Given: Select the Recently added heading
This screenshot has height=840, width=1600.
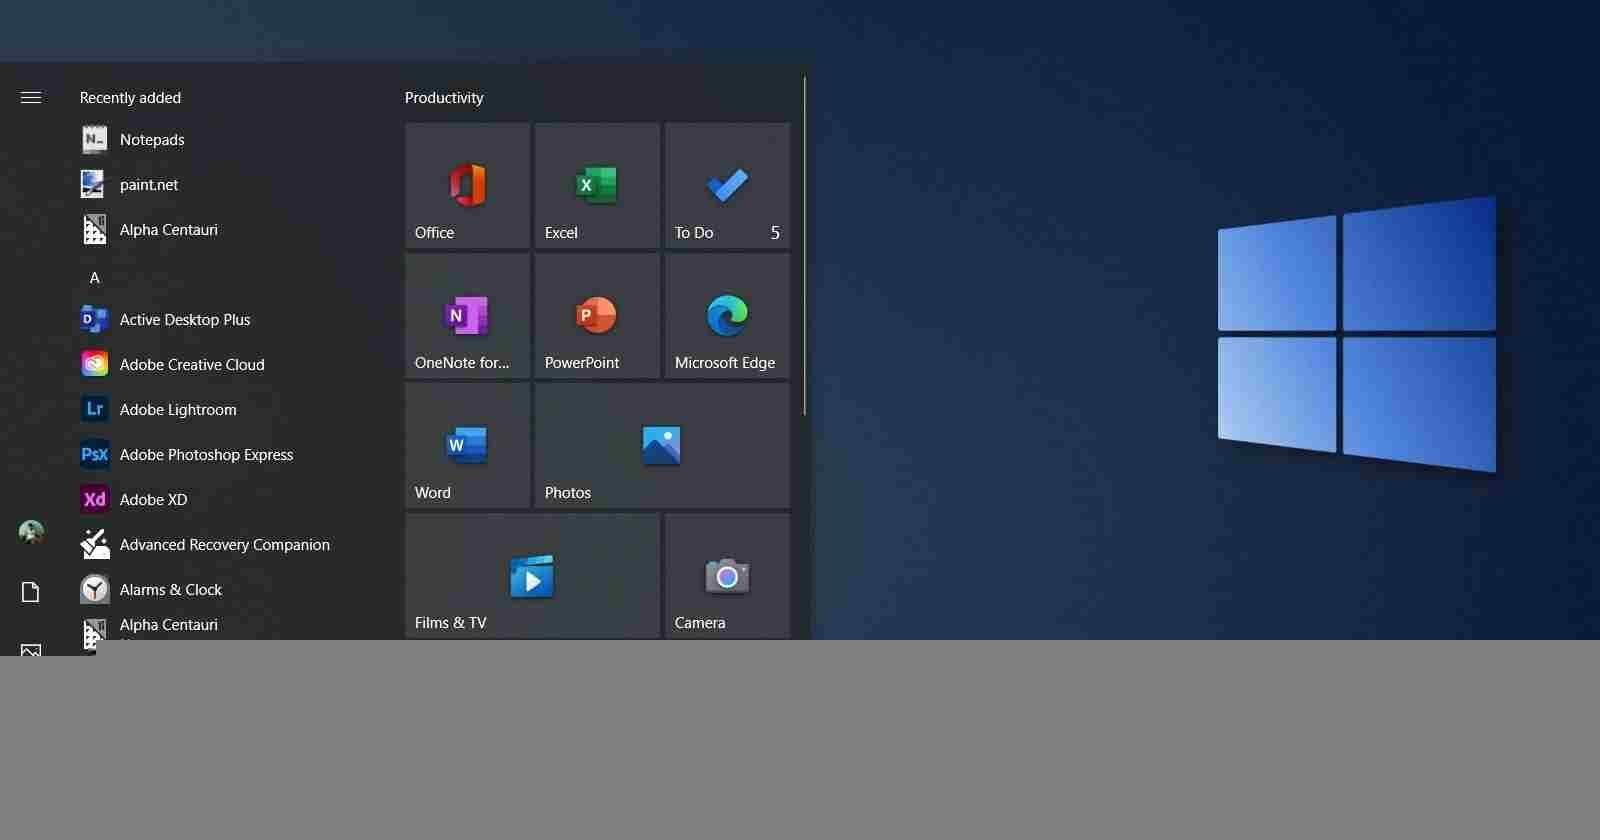Looking at the screenshot, I should [x=130, y=97].
